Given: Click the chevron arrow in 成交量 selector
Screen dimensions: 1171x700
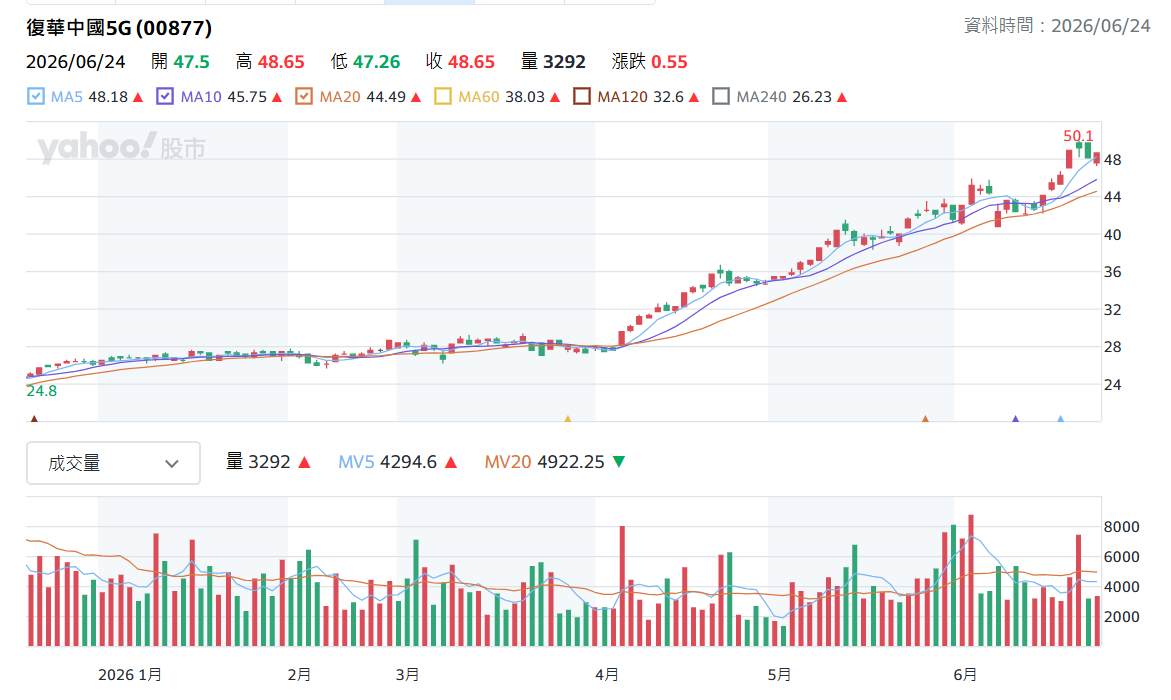Looking at the screenshot, I should (172, 464).
